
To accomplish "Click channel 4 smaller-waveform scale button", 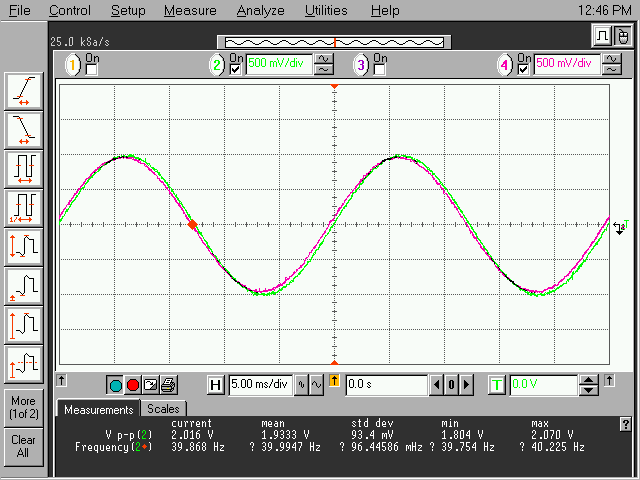I will pos(611,69).
